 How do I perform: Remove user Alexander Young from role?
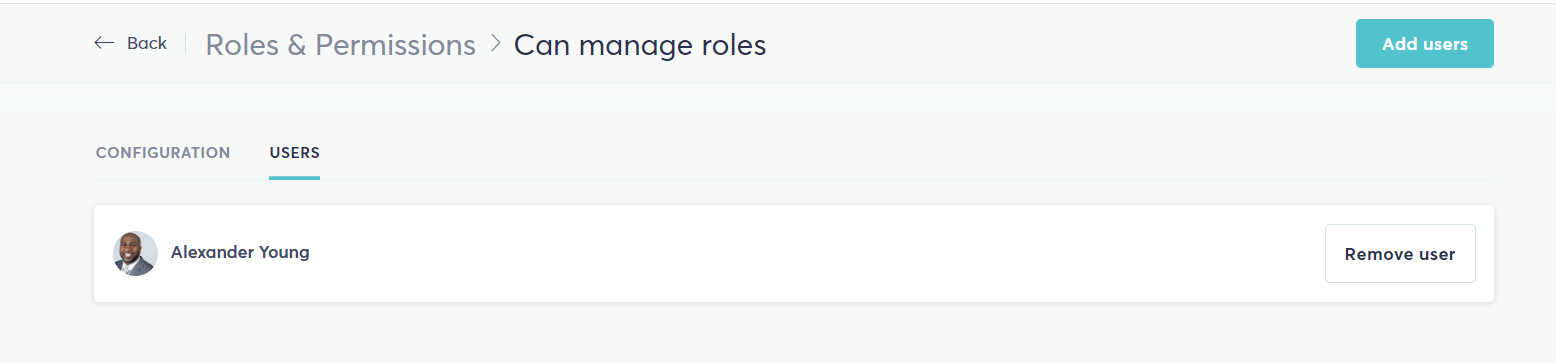click(1400, 254)
